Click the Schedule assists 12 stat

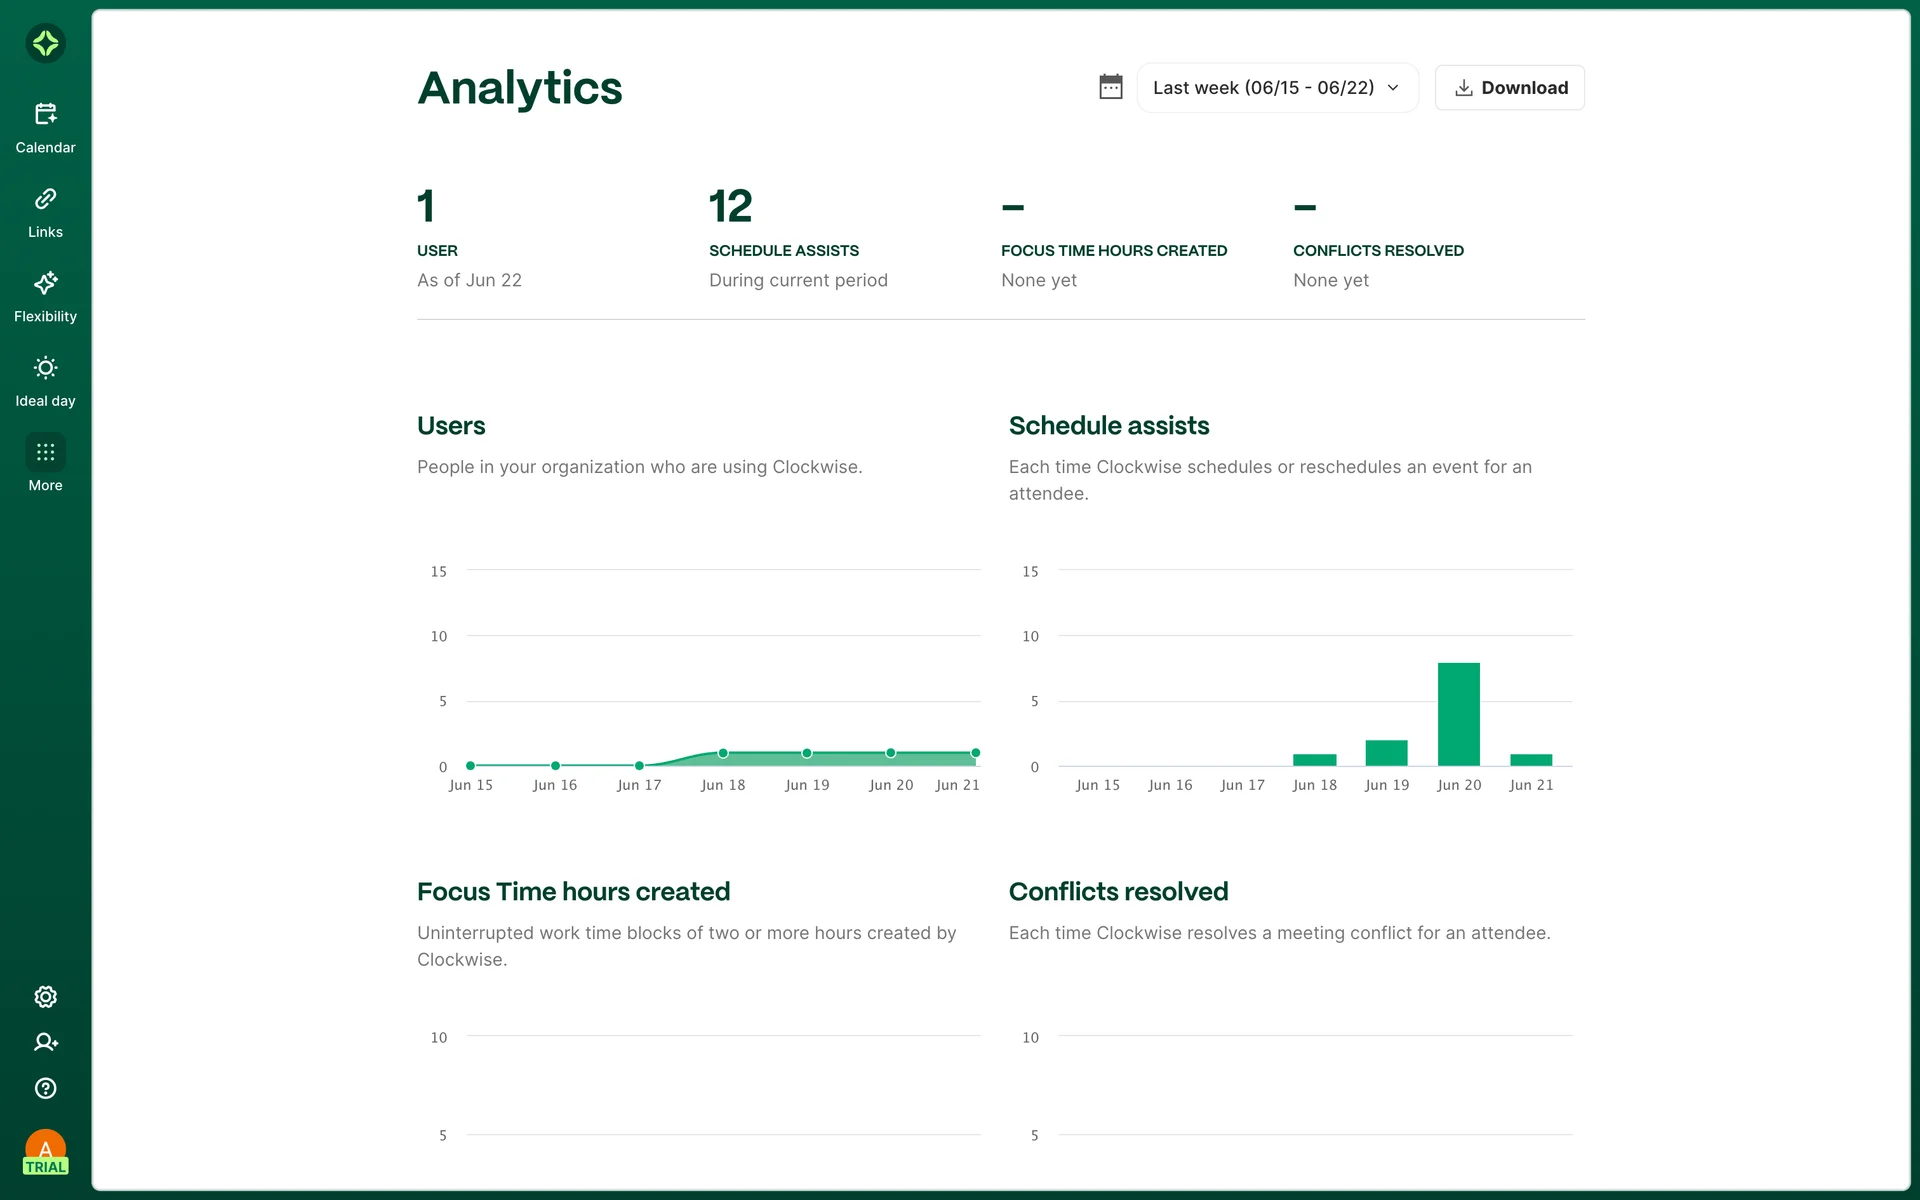pos(730,207)
